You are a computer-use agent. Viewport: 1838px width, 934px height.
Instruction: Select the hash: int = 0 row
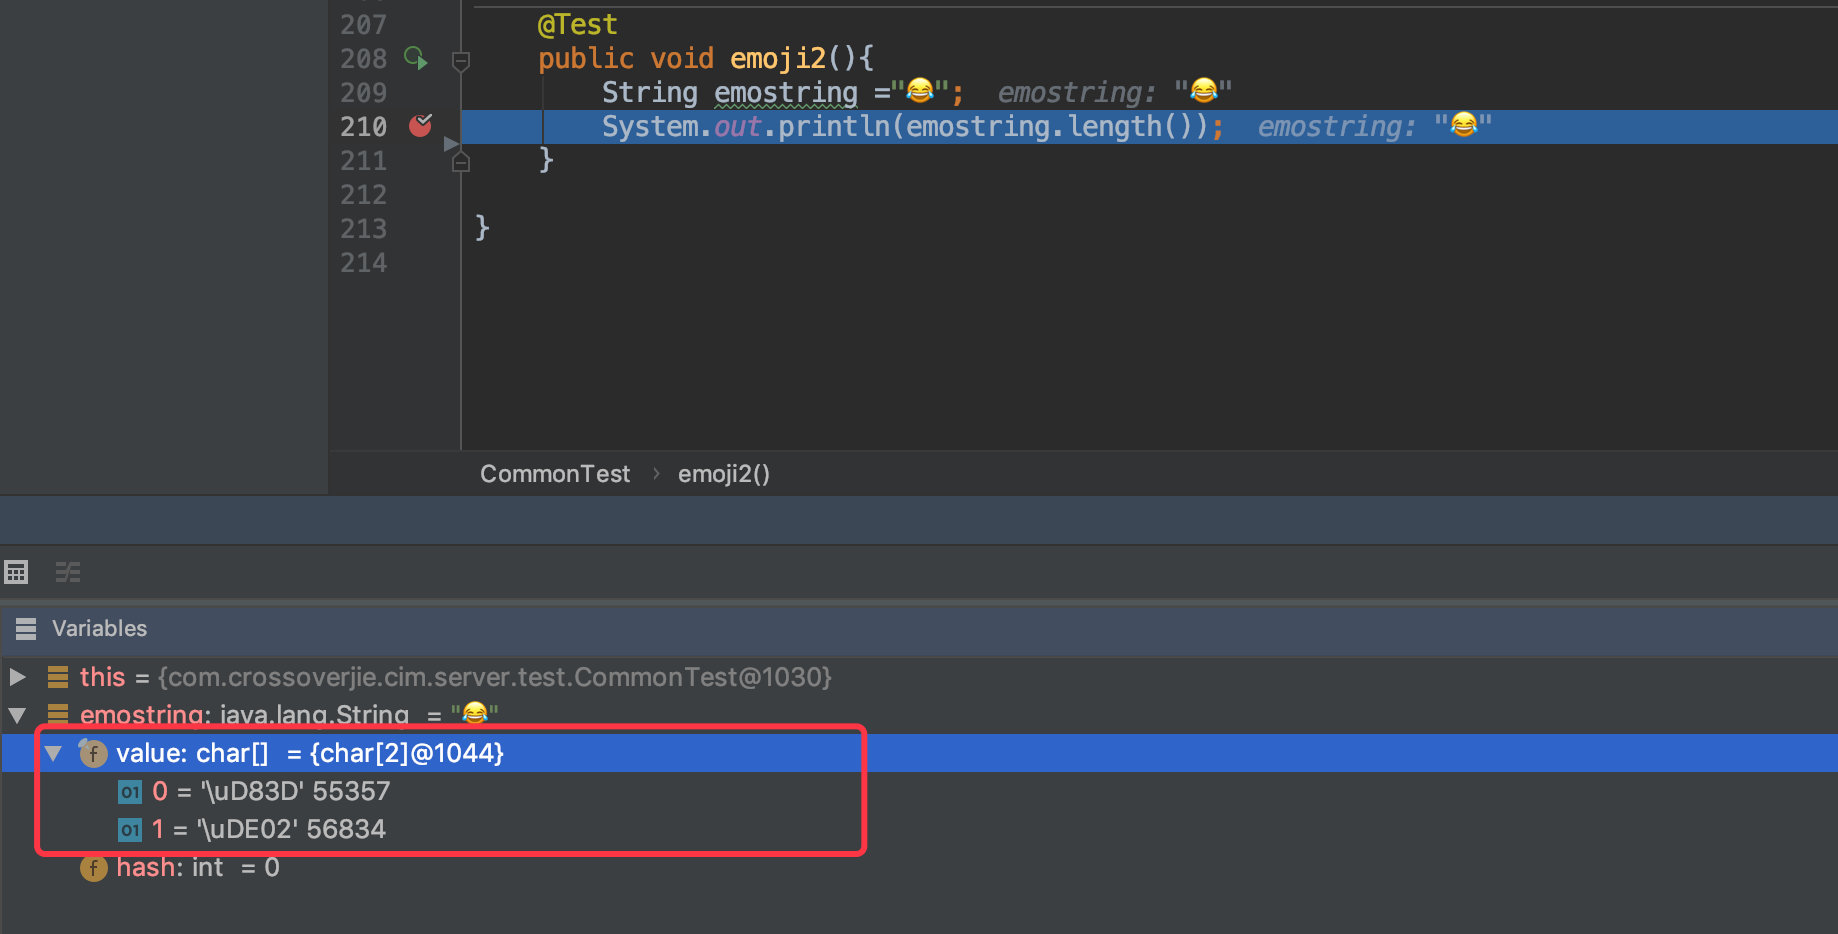coord(919,867)
